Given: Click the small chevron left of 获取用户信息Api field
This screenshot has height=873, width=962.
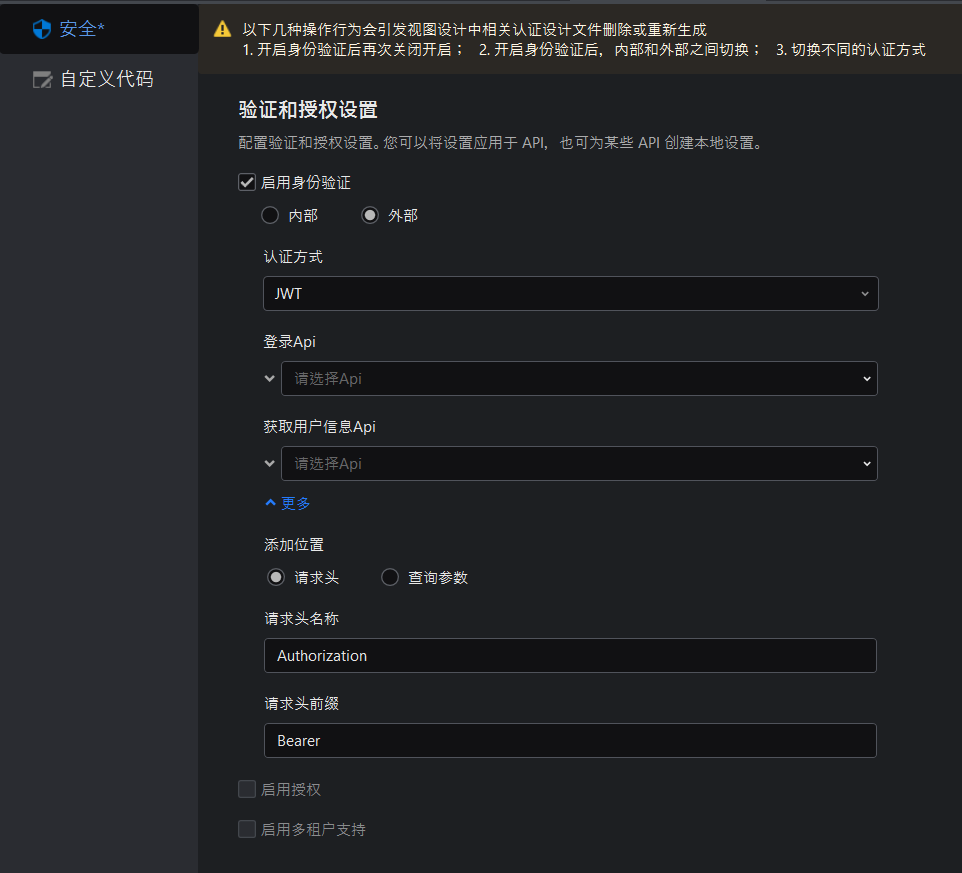Looking at the screenshot, I should pyautogui.click(x=269, y=464).
